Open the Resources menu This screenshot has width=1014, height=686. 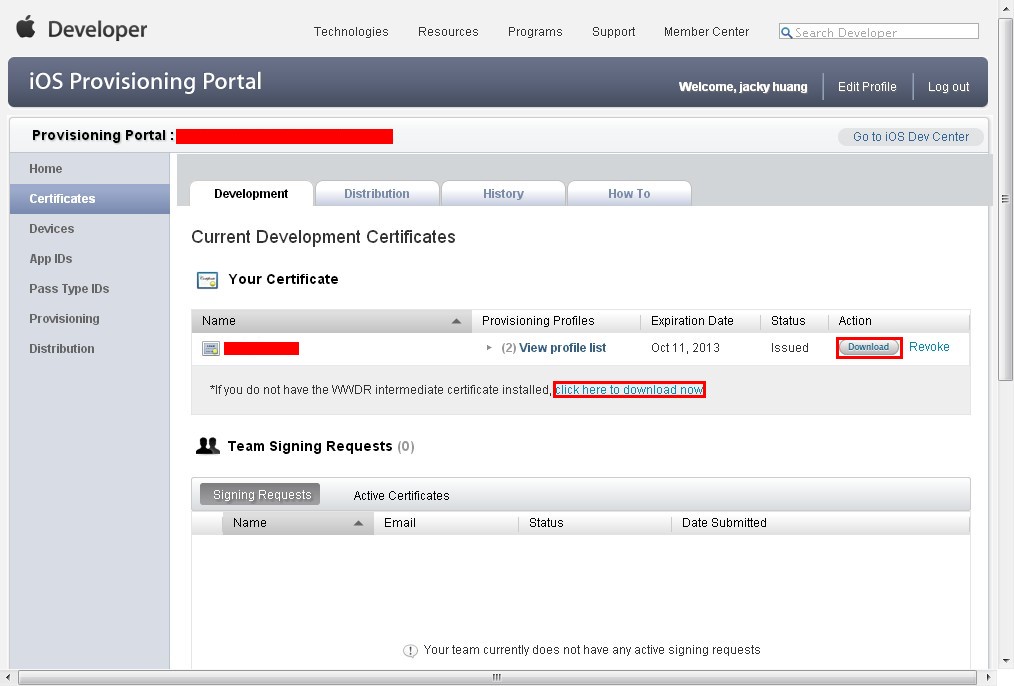448,32
